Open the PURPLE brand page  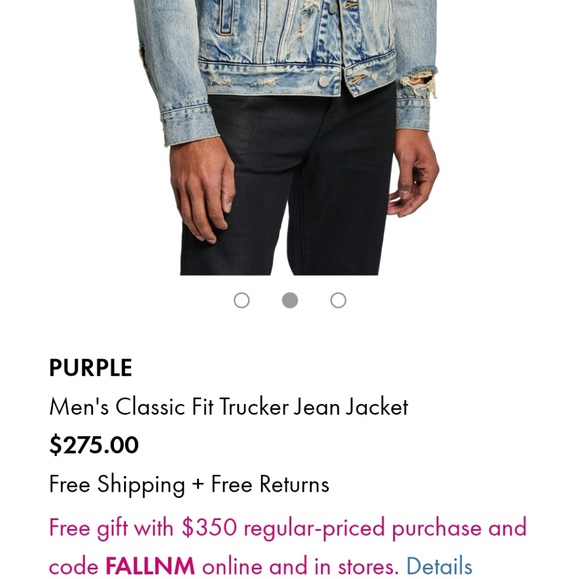point(91,368)
